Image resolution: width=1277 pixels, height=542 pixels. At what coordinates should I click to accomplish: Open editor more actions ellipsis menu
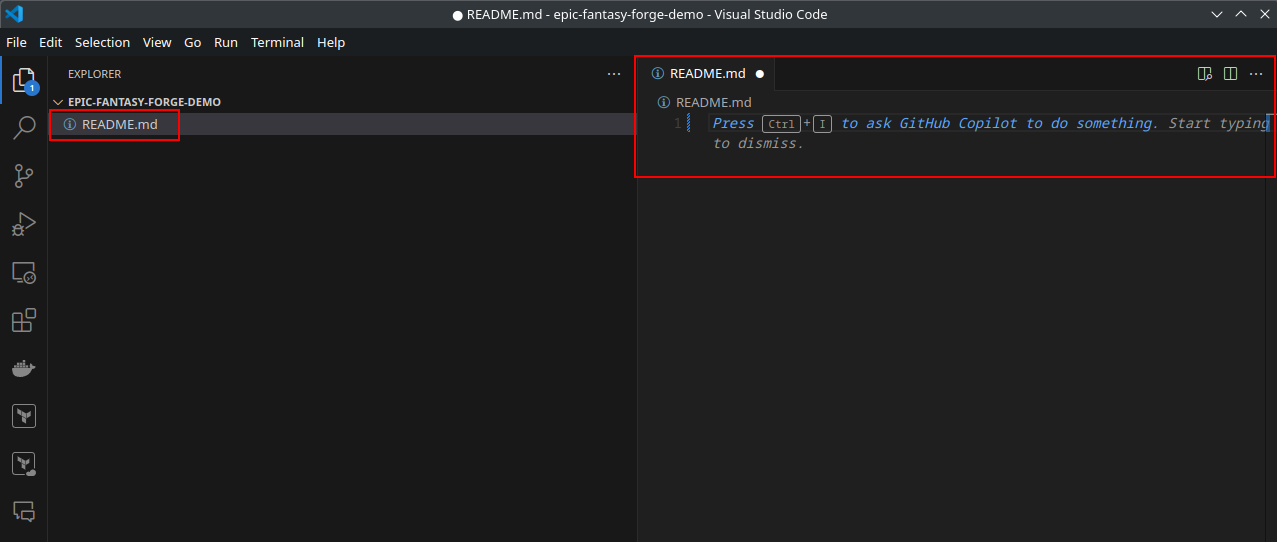tap(1257, 74)
